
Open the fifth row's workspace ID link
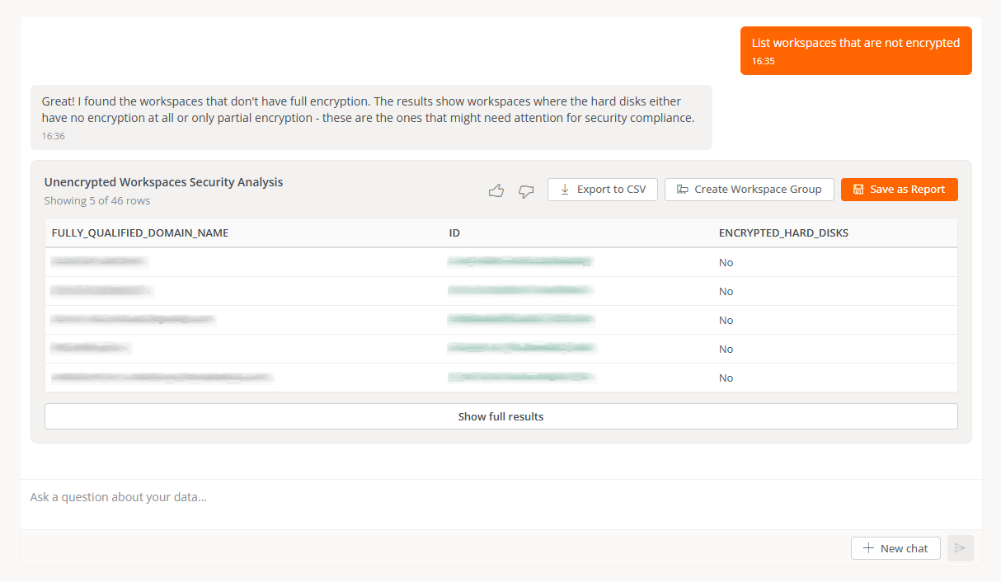point(520,378)
